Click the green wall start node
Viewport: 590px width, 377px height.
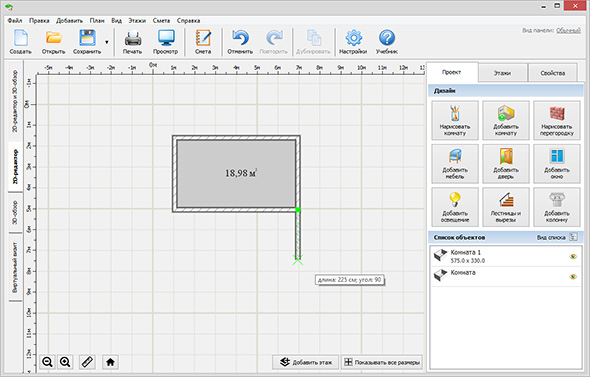(298, 210)
